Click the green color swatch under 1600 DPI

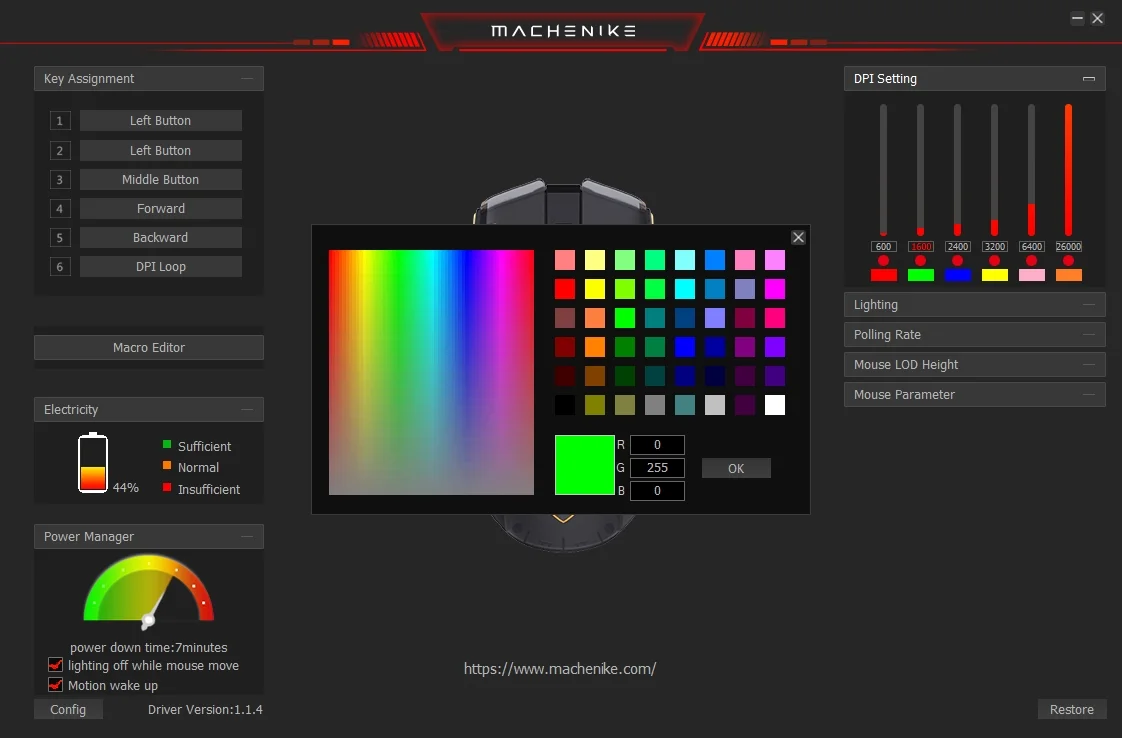coord(920,275)
